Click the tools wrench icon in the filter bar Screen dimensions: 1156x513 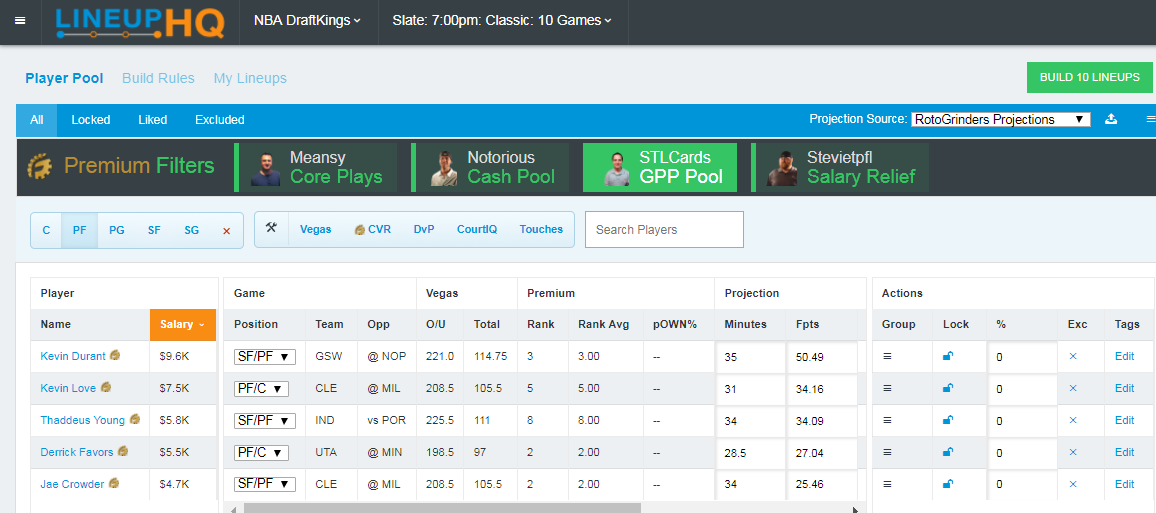pyautogui.click(x=271, y=228)
